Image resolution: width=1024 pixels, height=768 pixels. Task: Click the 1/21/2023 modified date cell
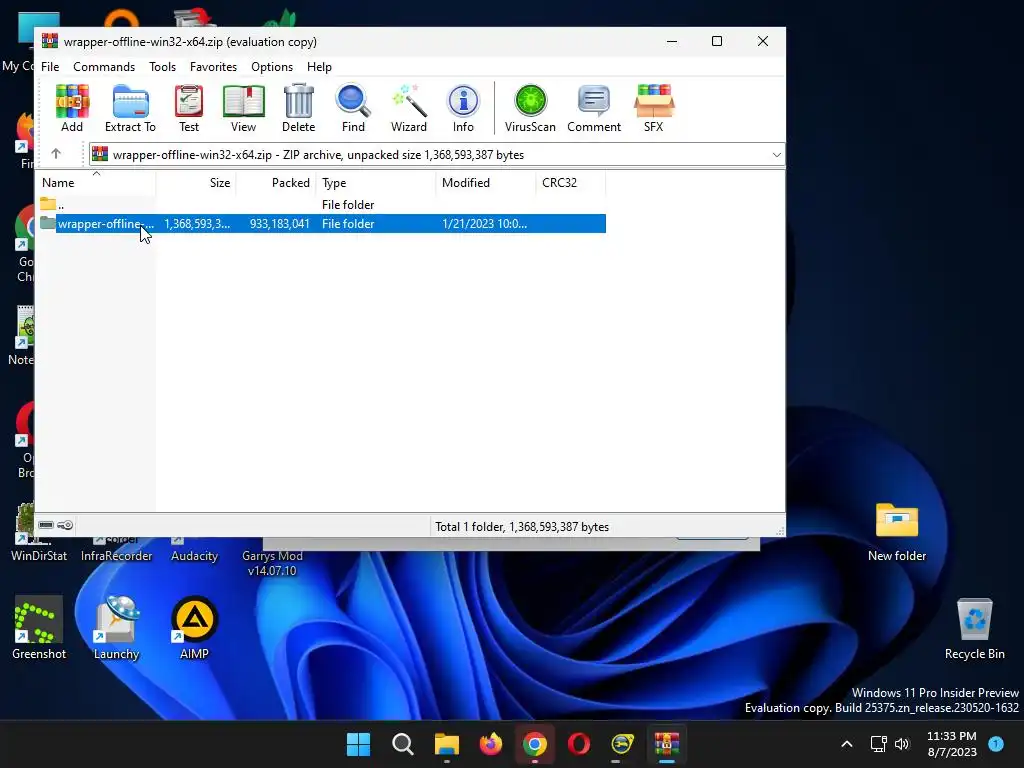pyautogui.click(x=485, y=223)
